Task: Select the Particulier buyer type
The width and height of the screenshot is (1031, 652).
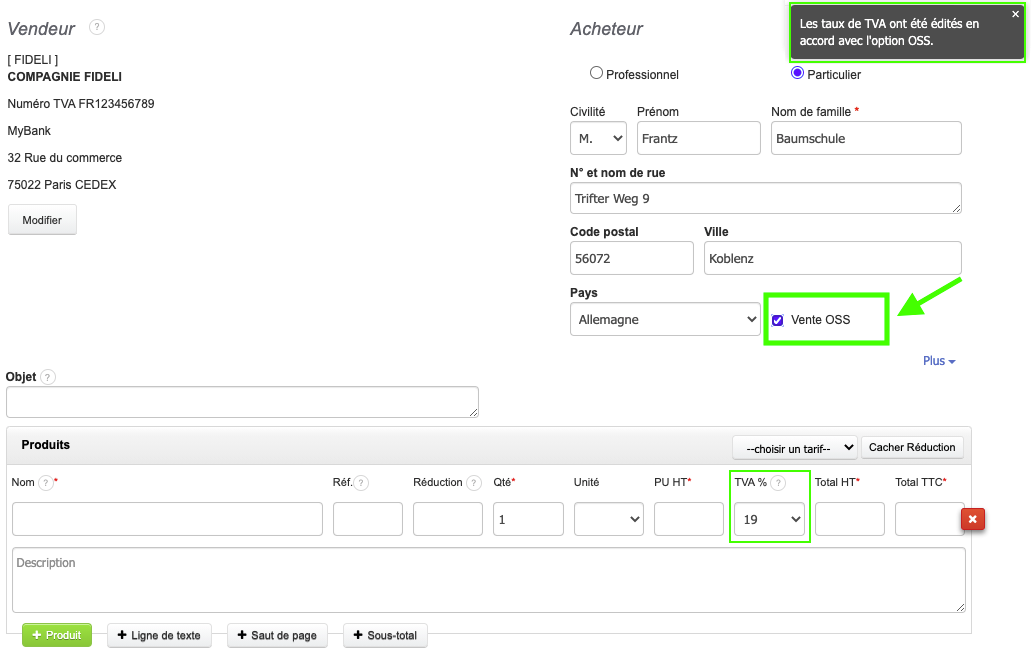Action: pos(797,73)
